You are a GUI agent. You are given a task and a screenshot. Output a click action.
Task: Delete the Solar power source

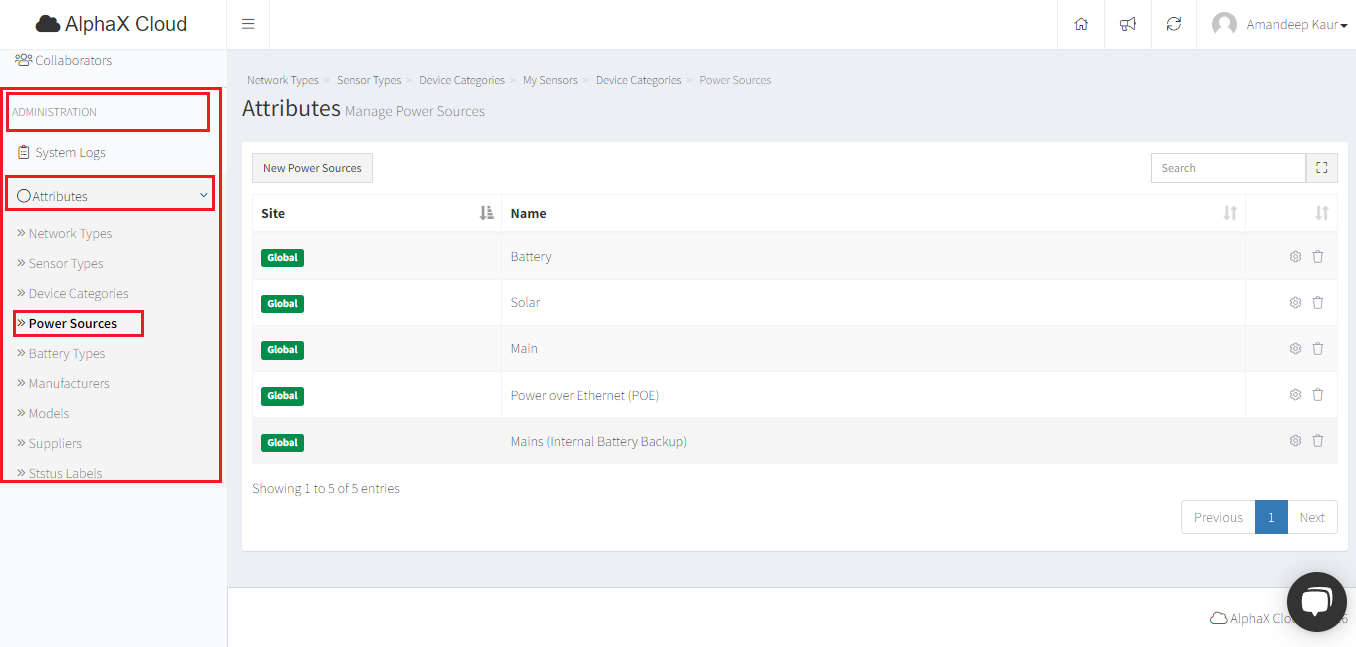tap(1318, 303)
